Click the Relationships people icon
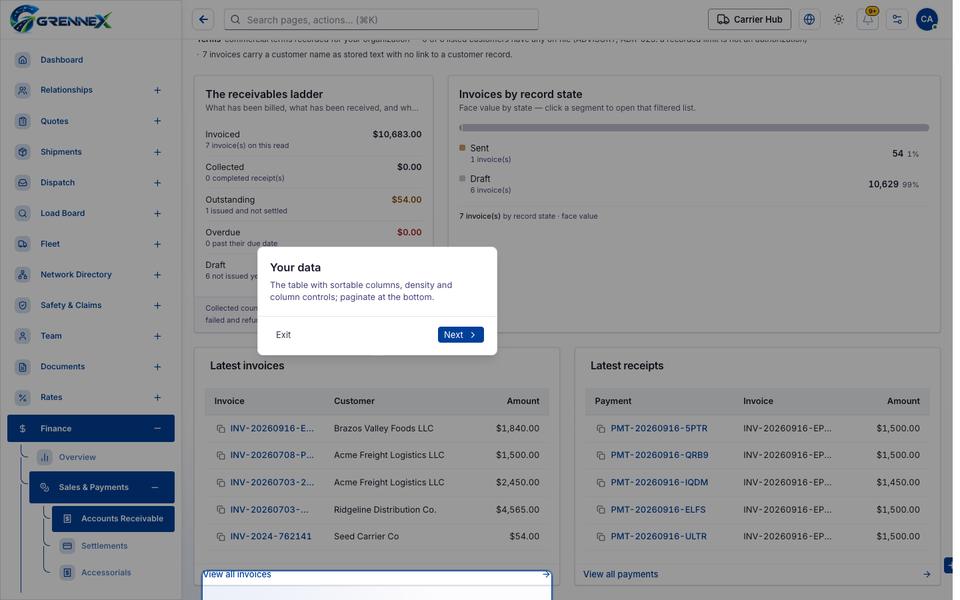960x600 pixels. [x=23, y=90]
